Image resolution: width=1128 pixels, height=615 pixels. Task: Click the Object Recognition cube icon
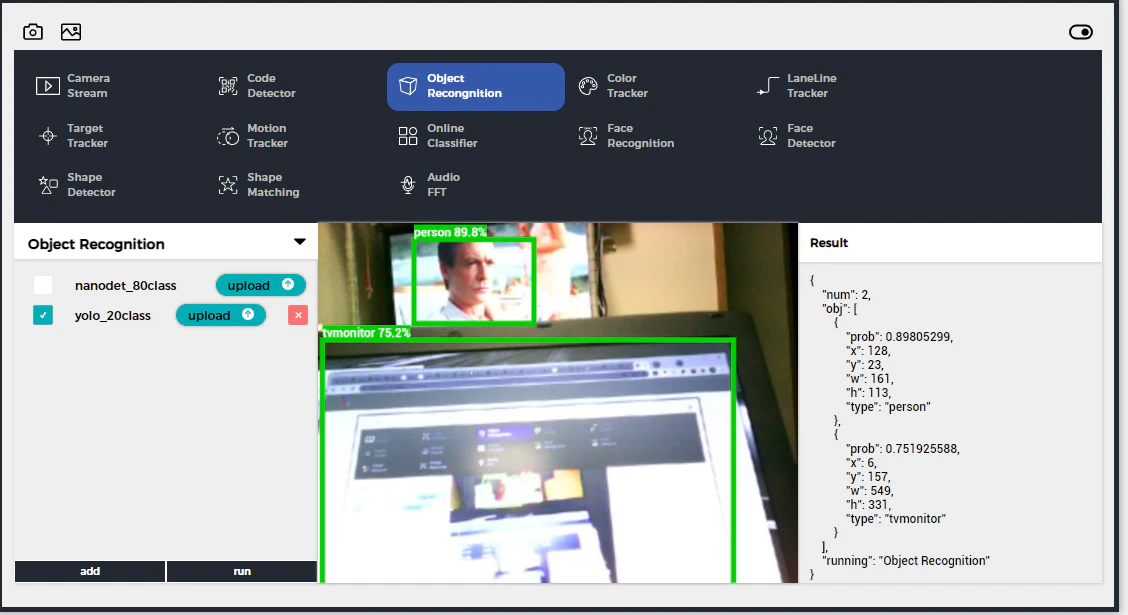[x=408, y=86]
